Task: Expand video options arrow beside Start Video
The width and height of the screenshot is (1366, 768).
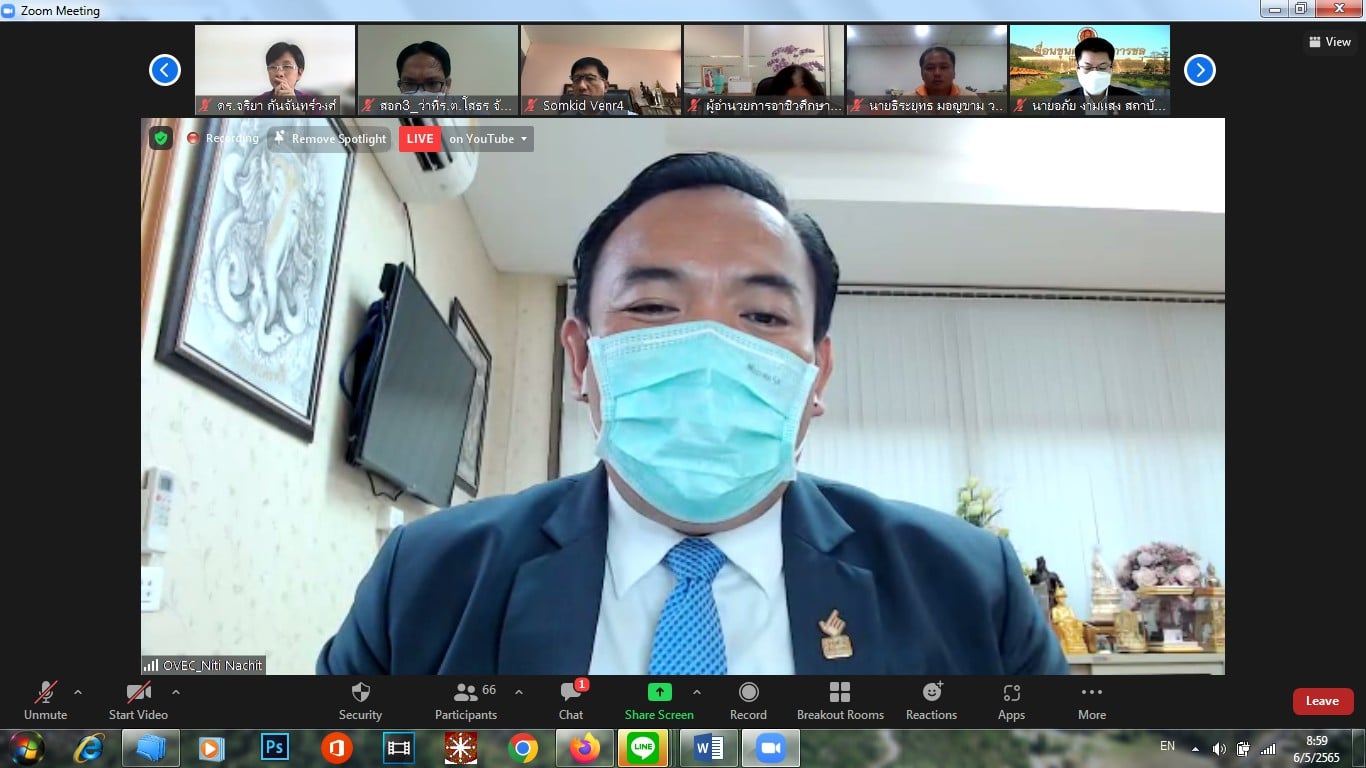Action: tap(176, 692)
